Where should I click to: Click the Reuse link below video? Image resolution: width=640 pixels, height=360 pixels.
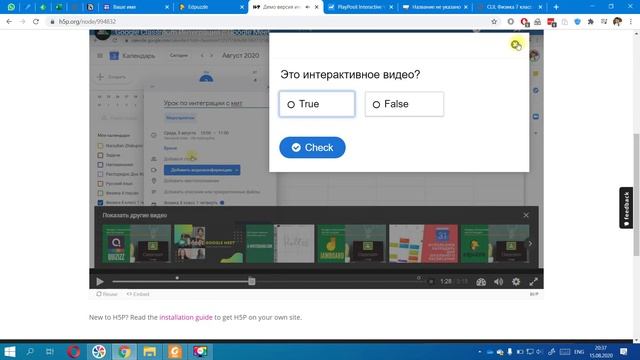click(107, 294)
